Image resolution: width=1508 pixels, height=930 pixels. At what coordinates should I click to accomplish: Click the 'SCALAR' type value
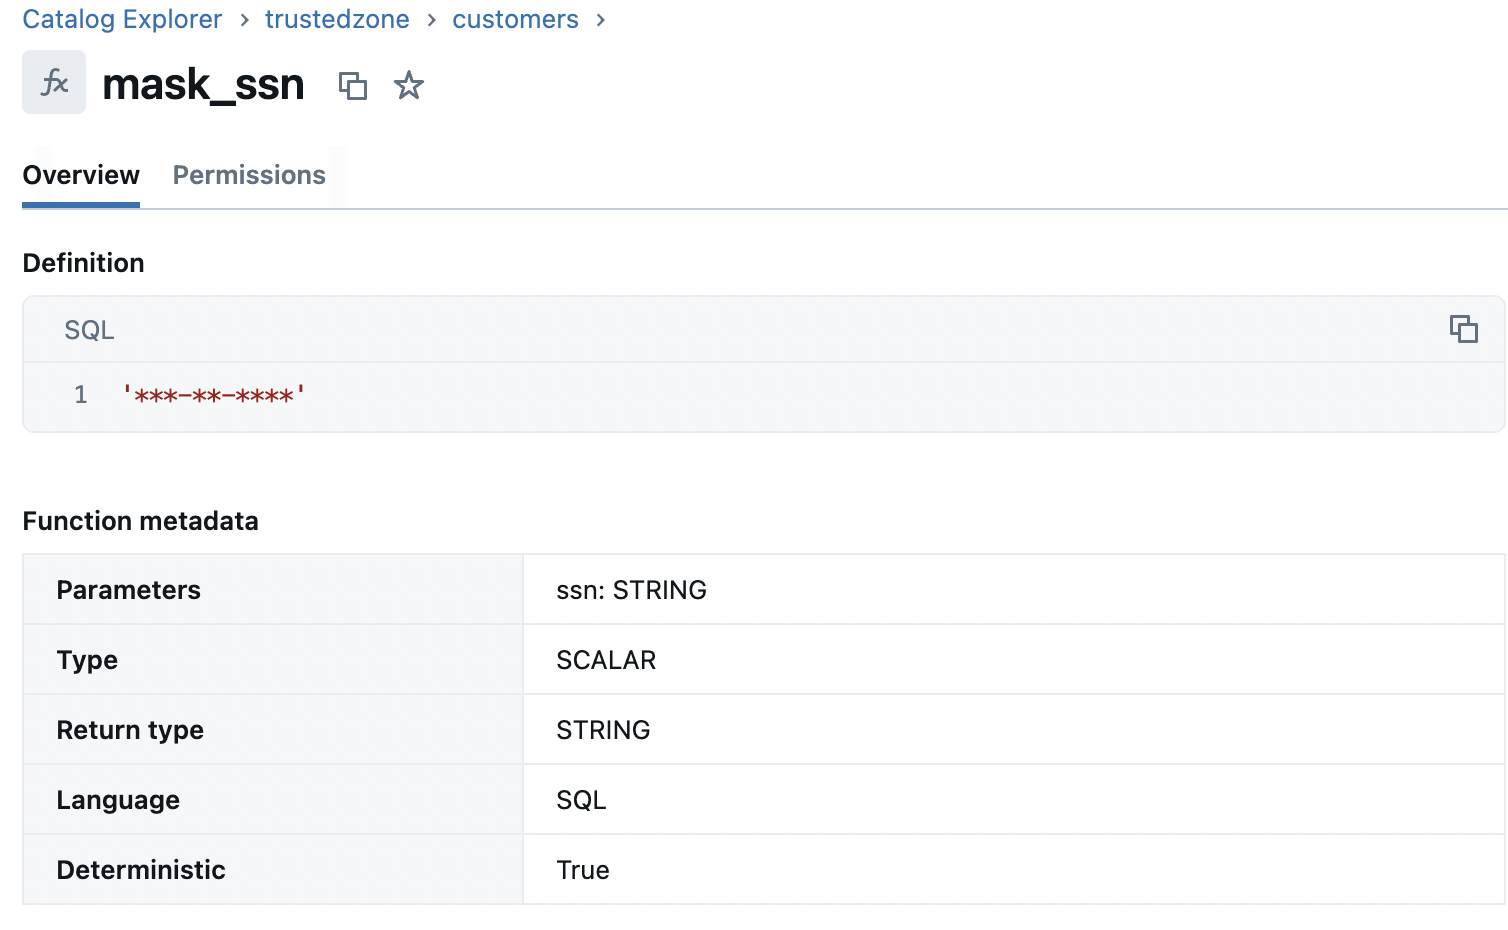pos(606,660)
